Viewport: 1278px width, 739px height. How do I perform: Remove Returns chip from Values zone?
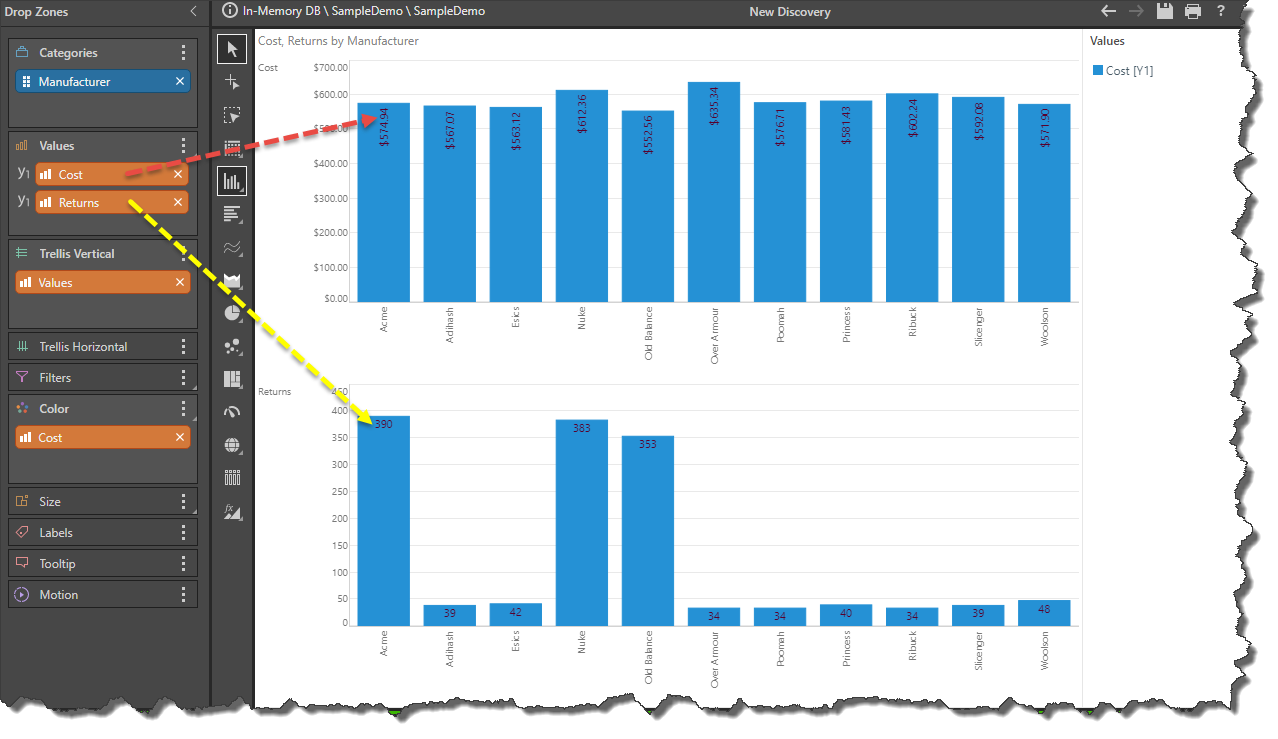coord(178,203)
